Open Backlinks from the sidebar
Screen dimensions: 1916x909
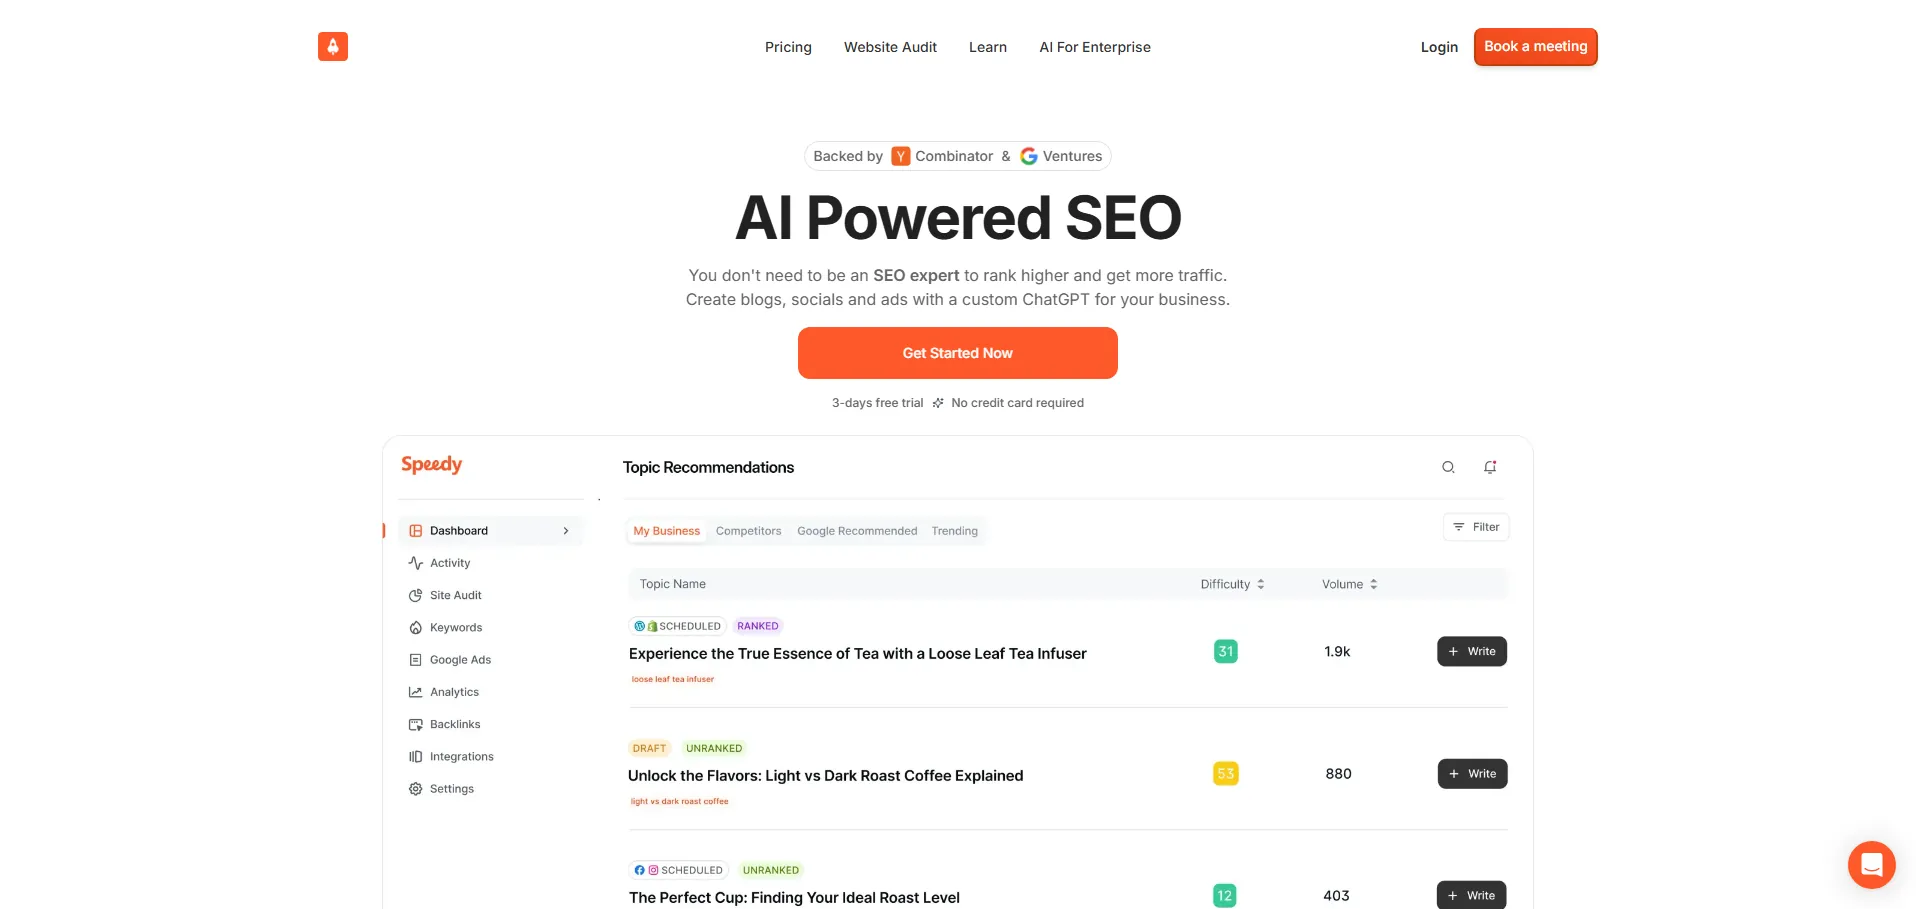pos(454,724)
